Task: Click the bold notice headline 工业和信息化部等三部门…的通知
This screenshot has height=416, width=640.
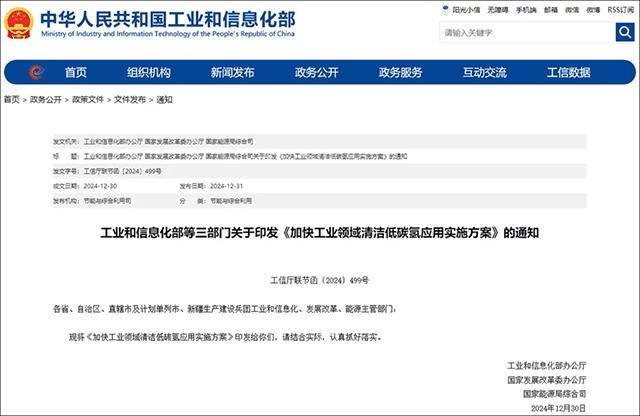Action: coord(320,233)
